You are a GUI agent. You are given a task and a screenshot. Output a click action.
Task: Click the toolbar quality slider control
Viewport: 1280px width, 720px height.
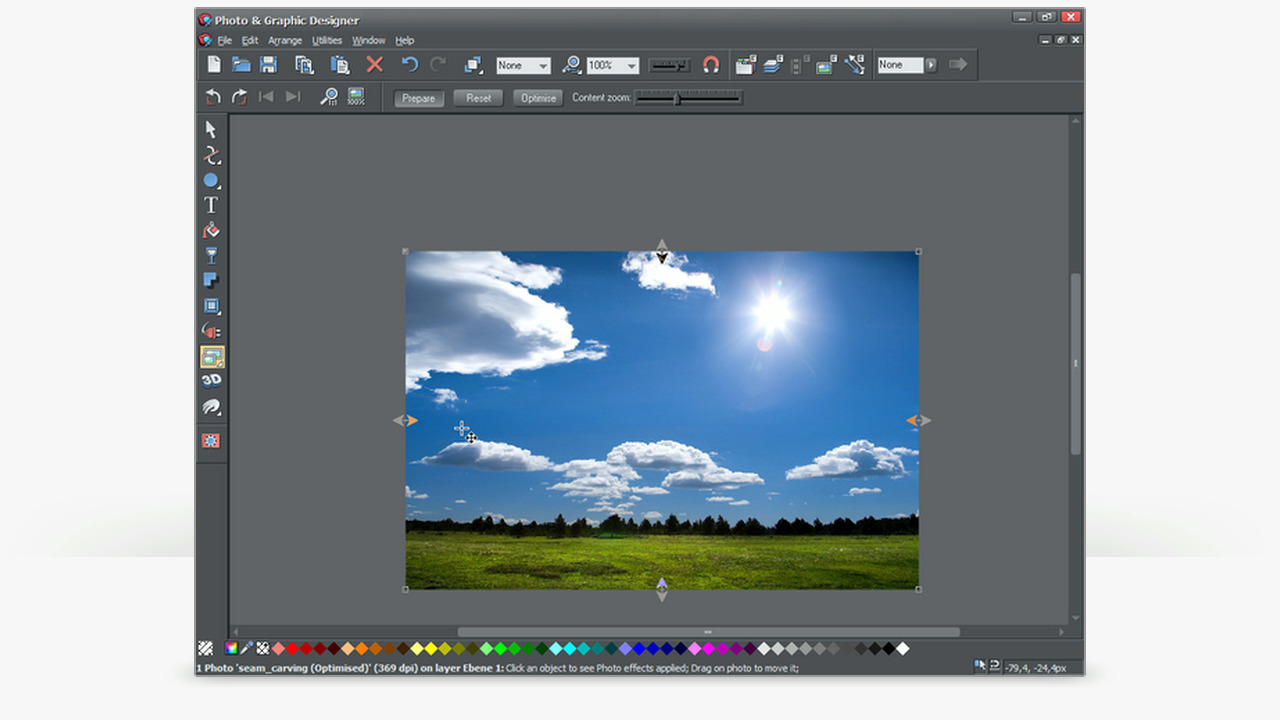pos(669,65)
